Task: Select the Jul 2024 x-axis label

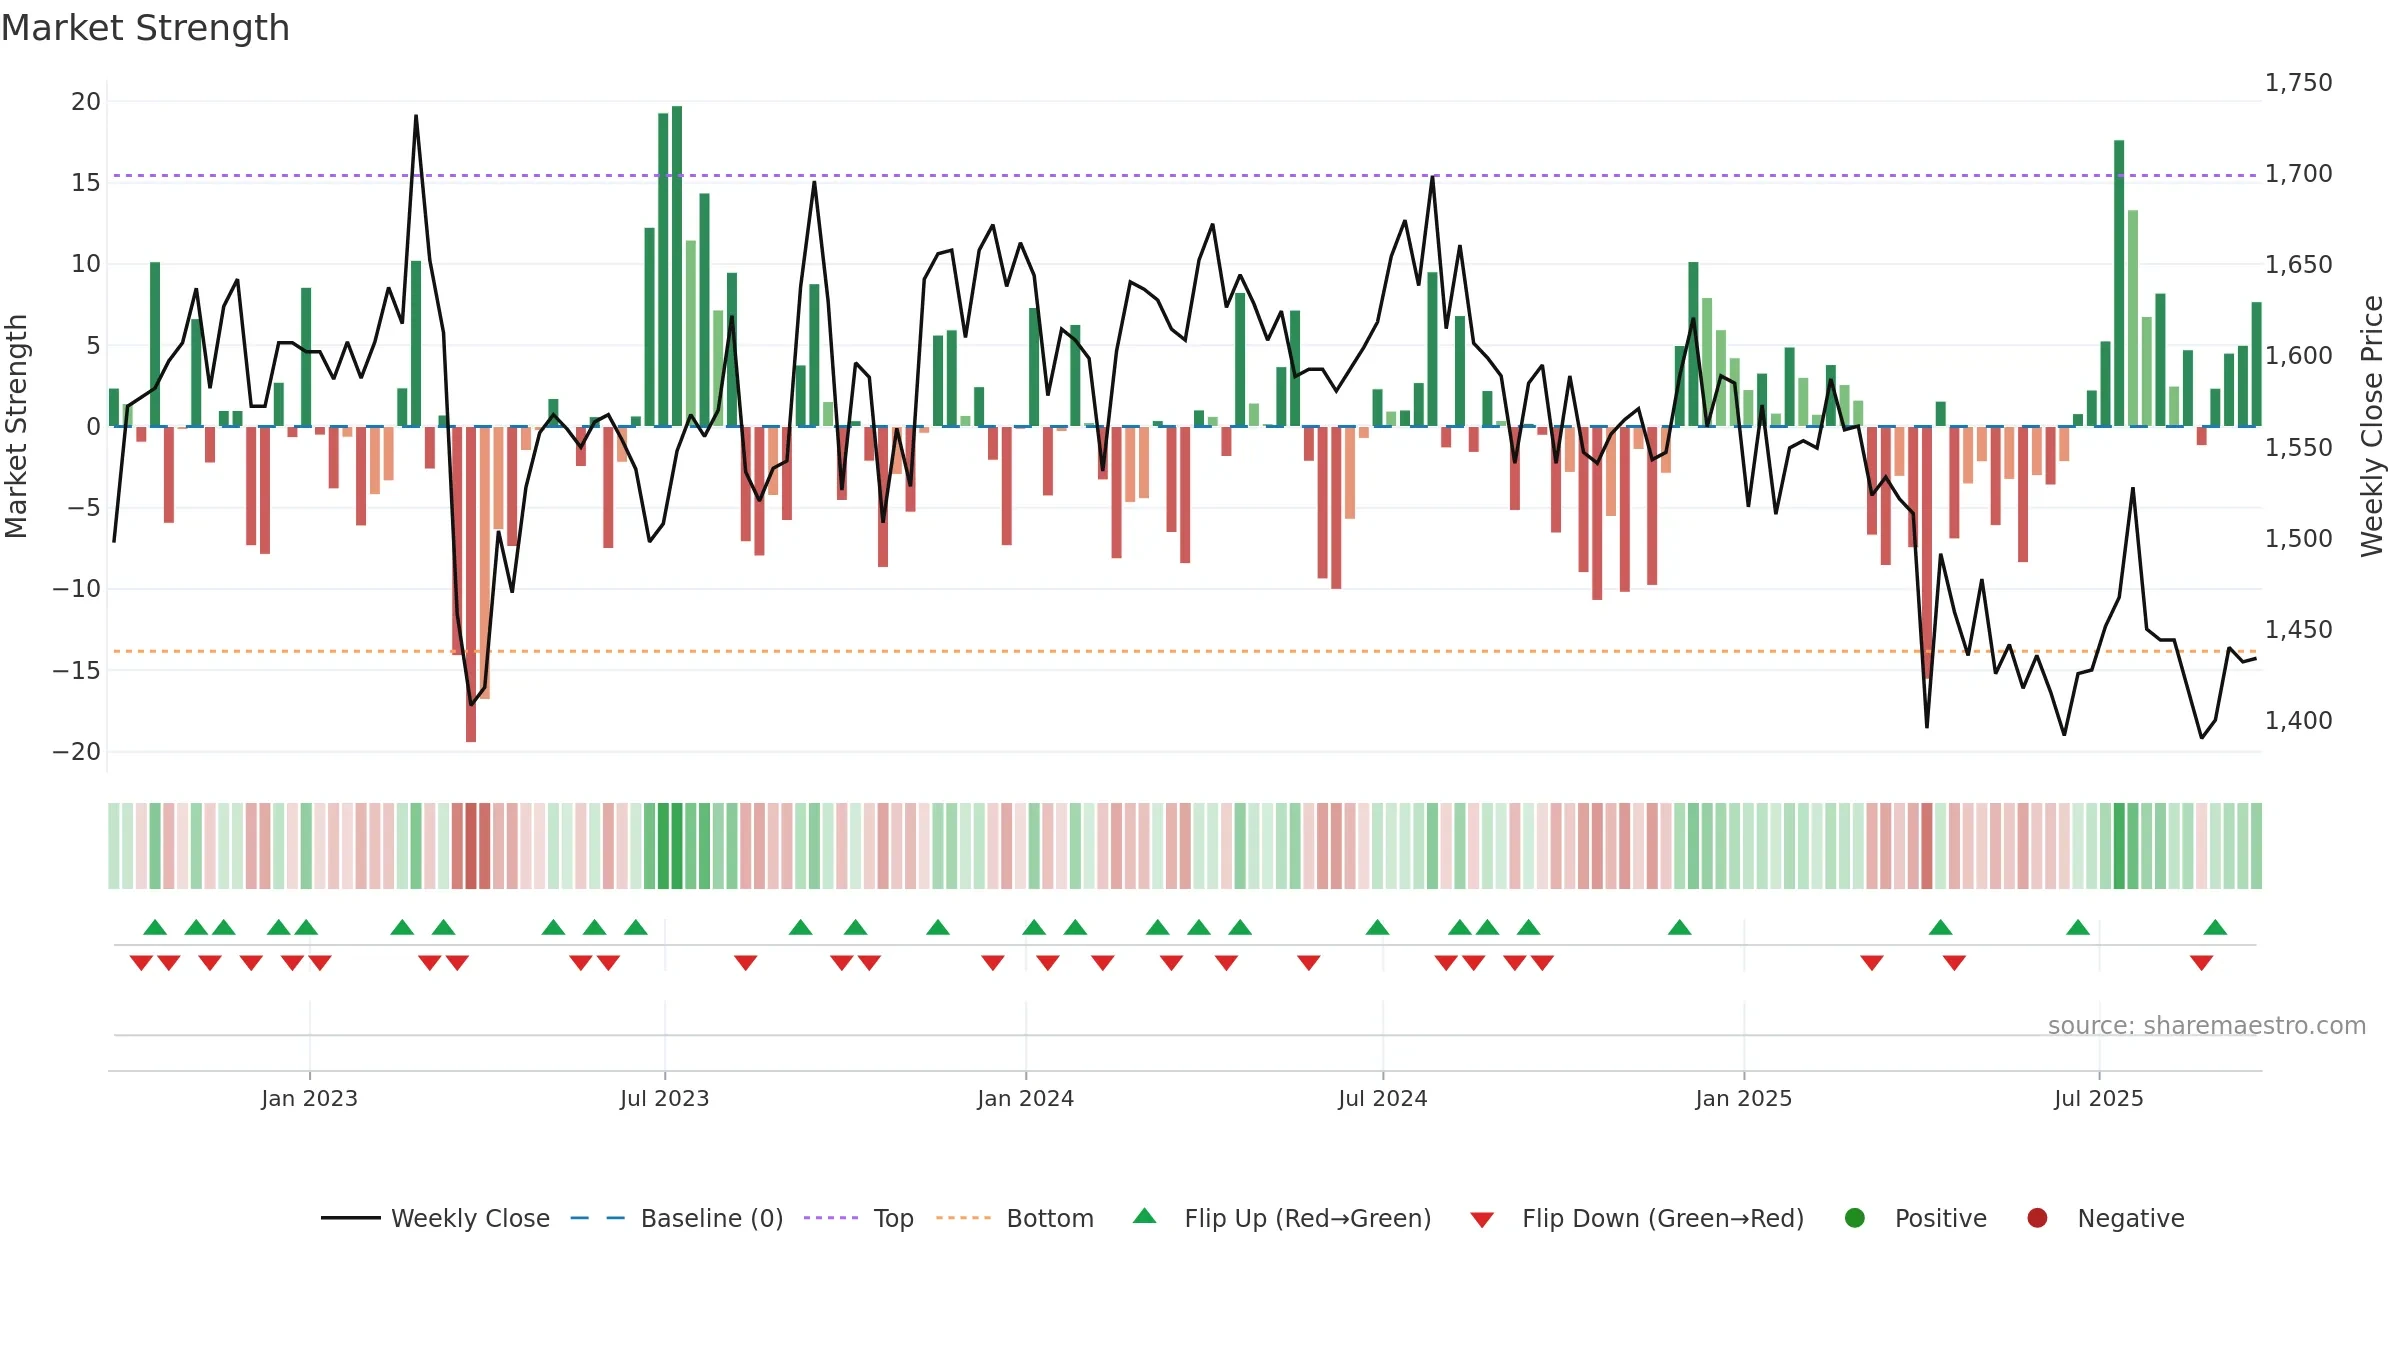Action: click(x=1383, y=1099)
